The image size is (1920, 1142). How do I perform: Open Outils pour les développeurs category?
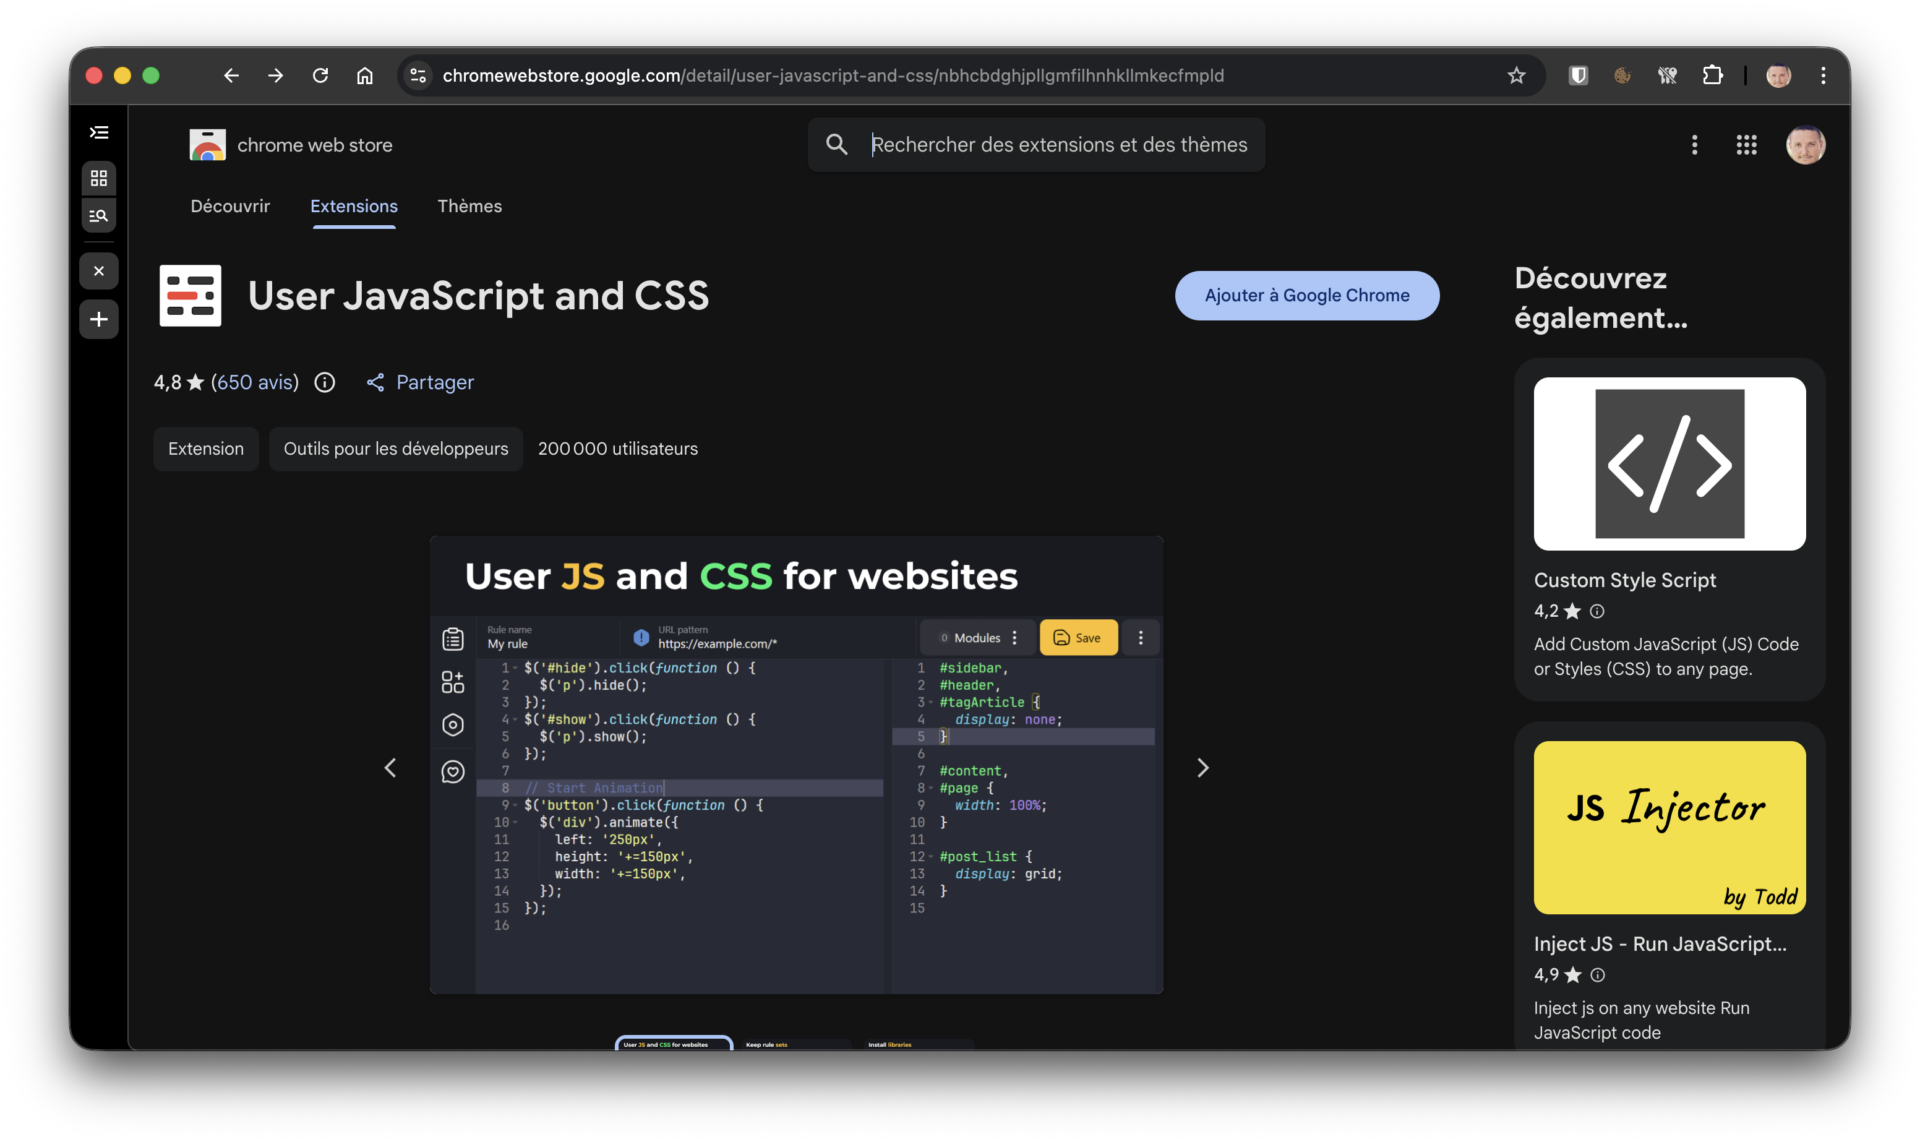396,449
